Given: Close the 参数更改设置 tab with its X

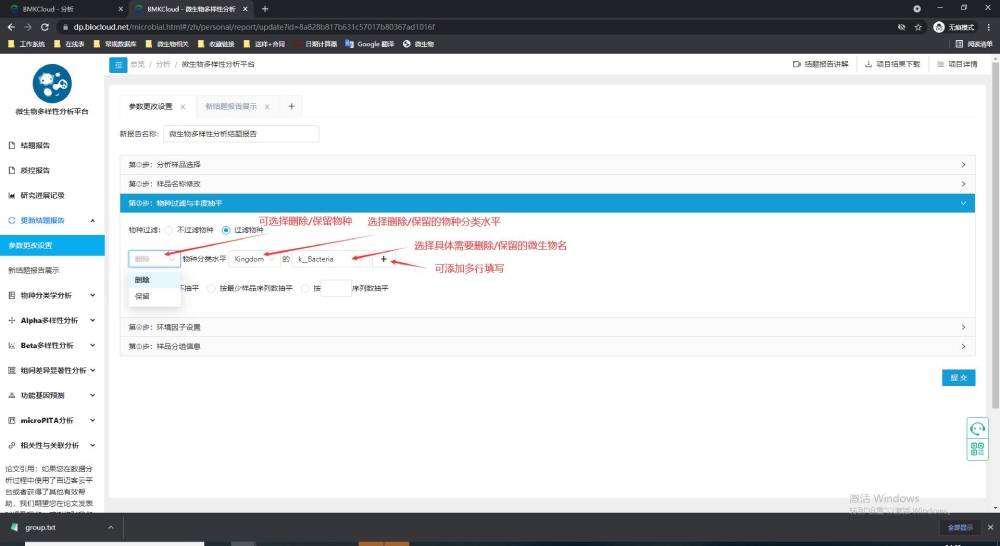Looking at the screenshot, I should coord(184,106).
